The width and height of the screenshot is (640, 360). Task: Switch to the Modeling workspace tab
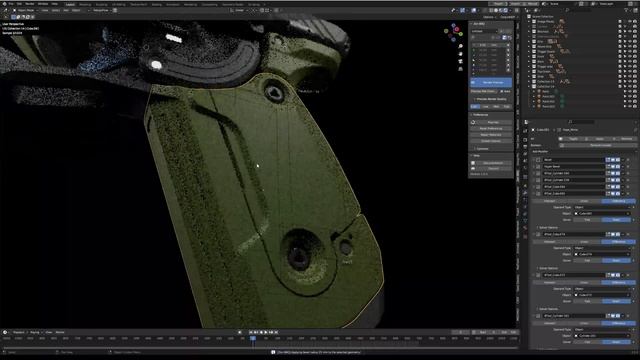[x=85, y=4]
